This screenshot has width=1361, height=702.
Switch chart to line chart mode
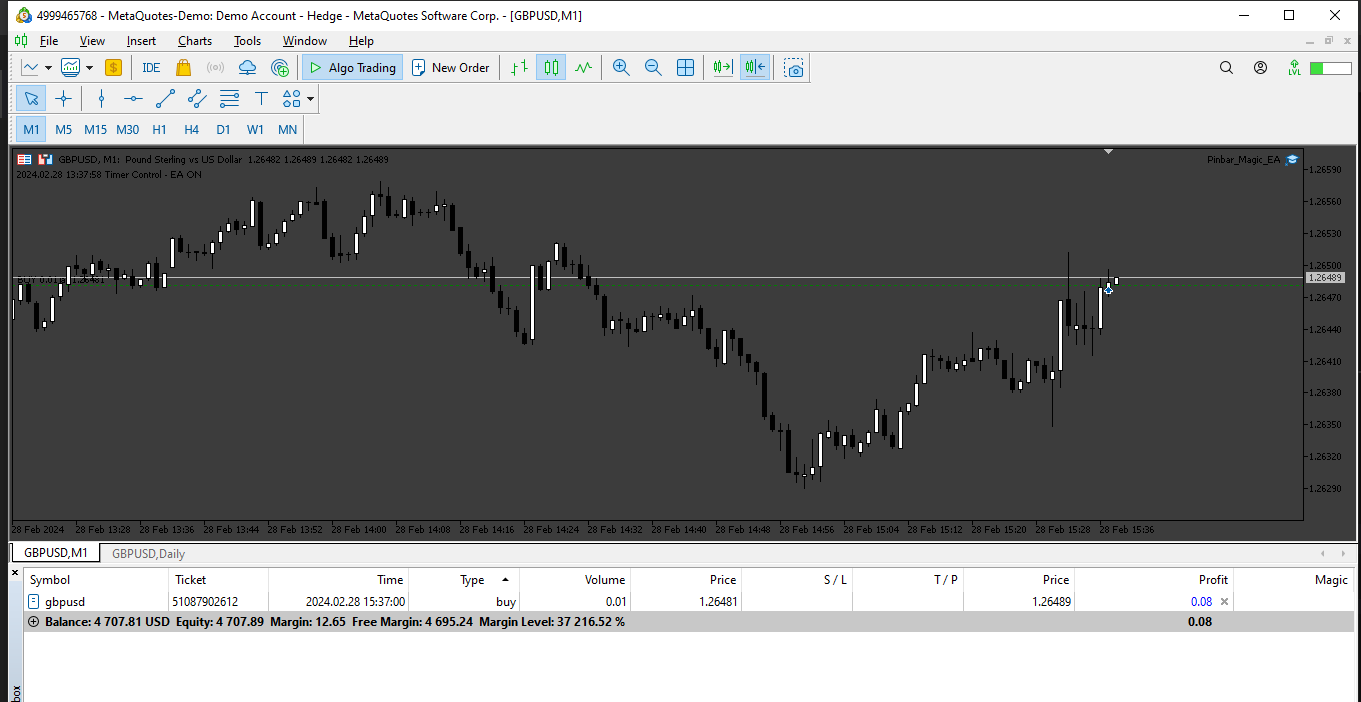[x=583, y=68]
